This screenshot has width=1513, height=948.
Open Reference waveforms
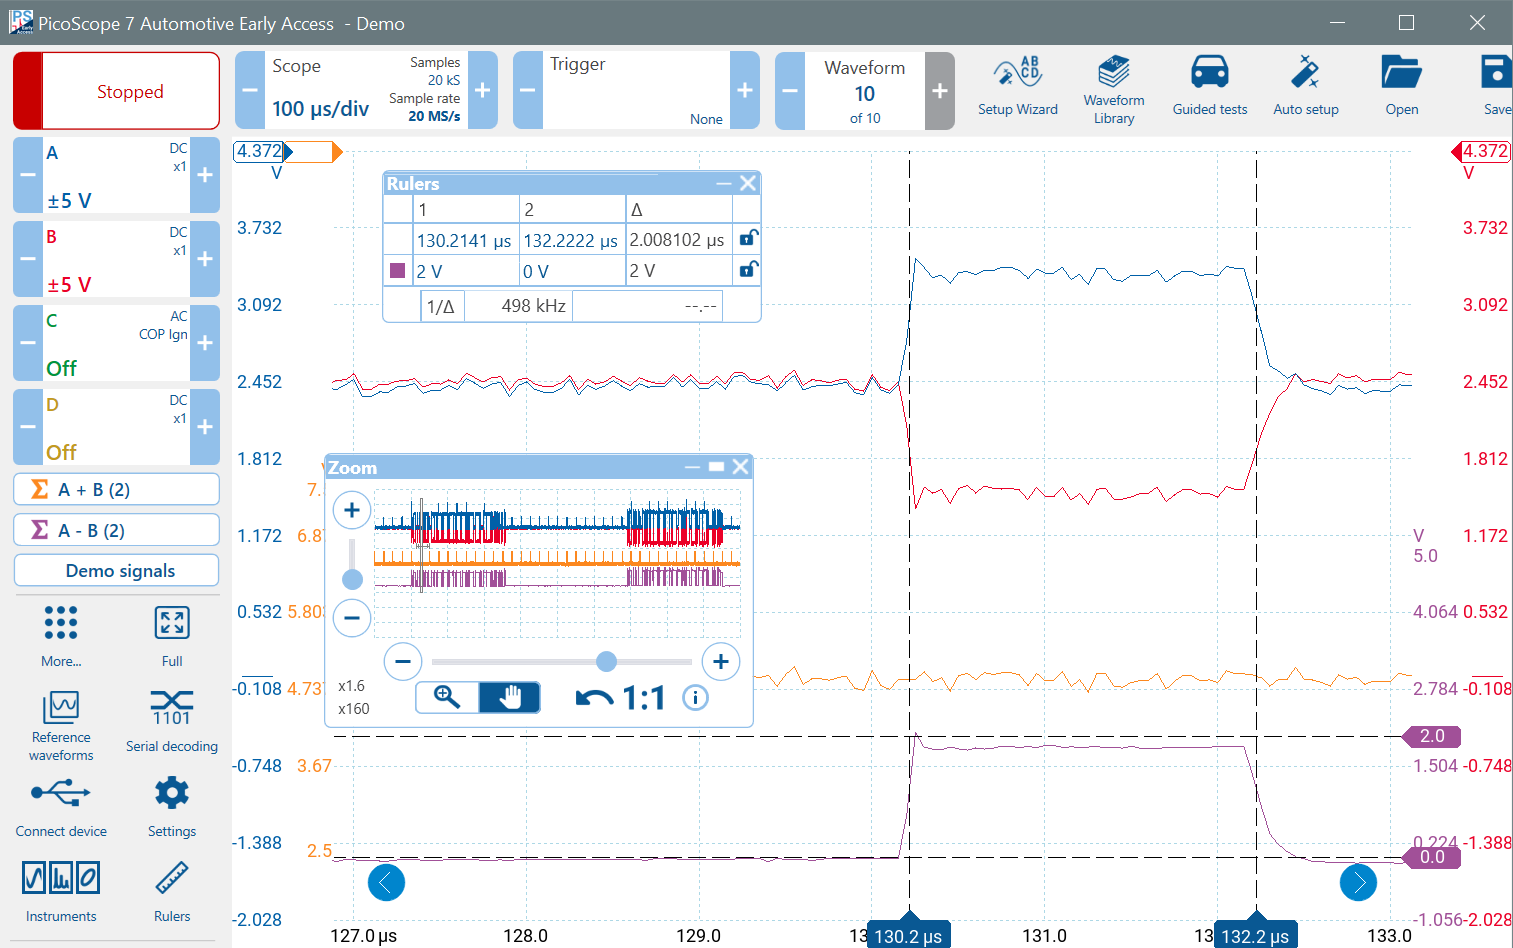61,726
